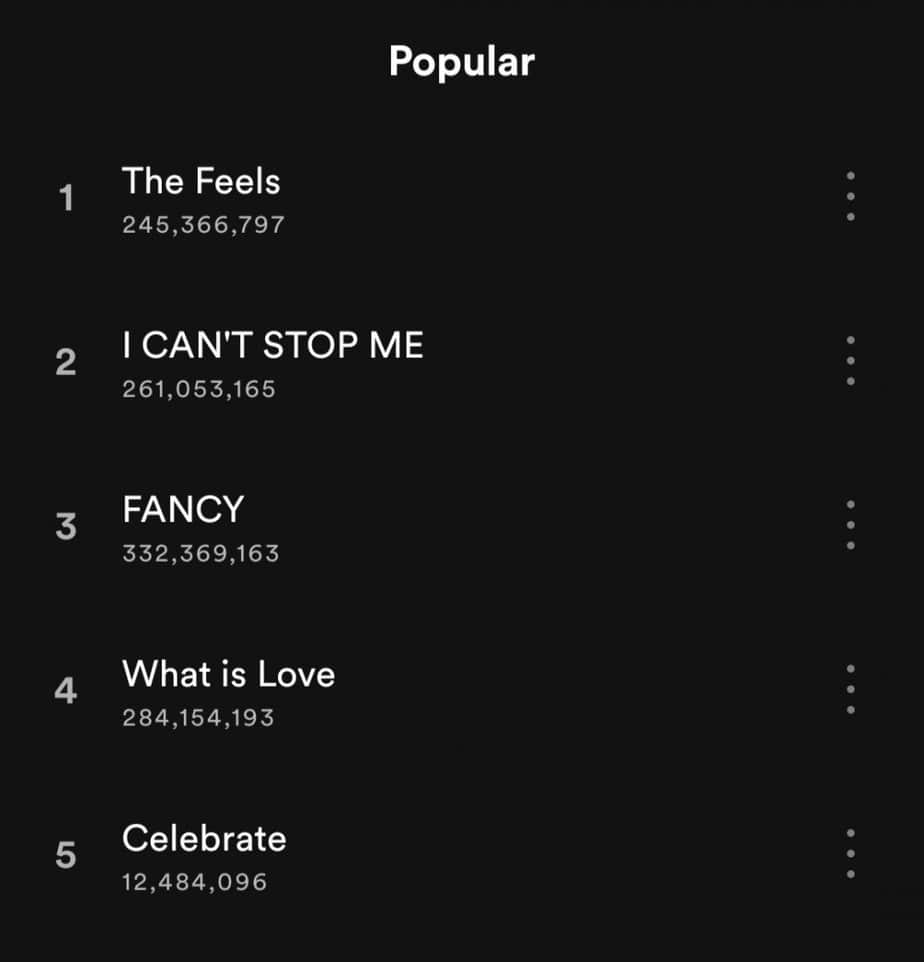This screenshot has height=962, width=924.
Task: Select the 284,154,193 play count text
Action: 198,717
